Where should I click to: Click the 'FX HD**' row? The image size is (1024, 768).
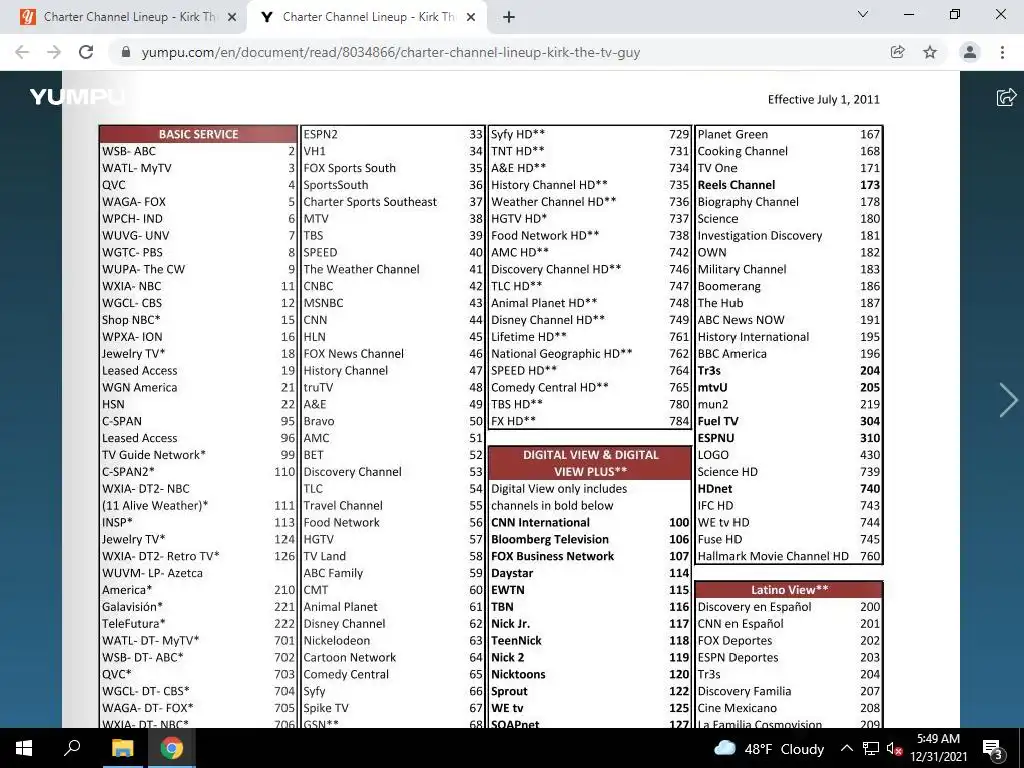(x=590, y=421)
